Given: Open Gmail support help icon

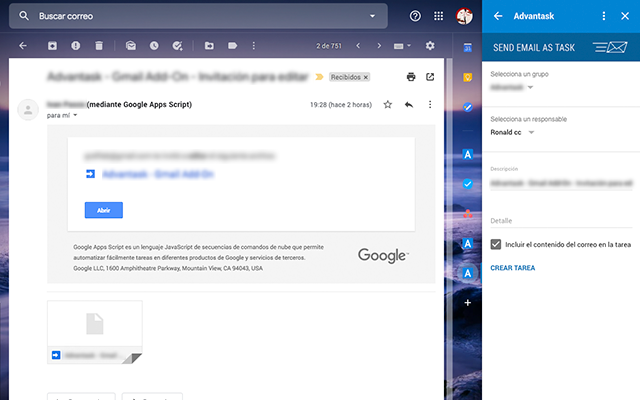Looking at the screenshot, I should pos(415,16).
